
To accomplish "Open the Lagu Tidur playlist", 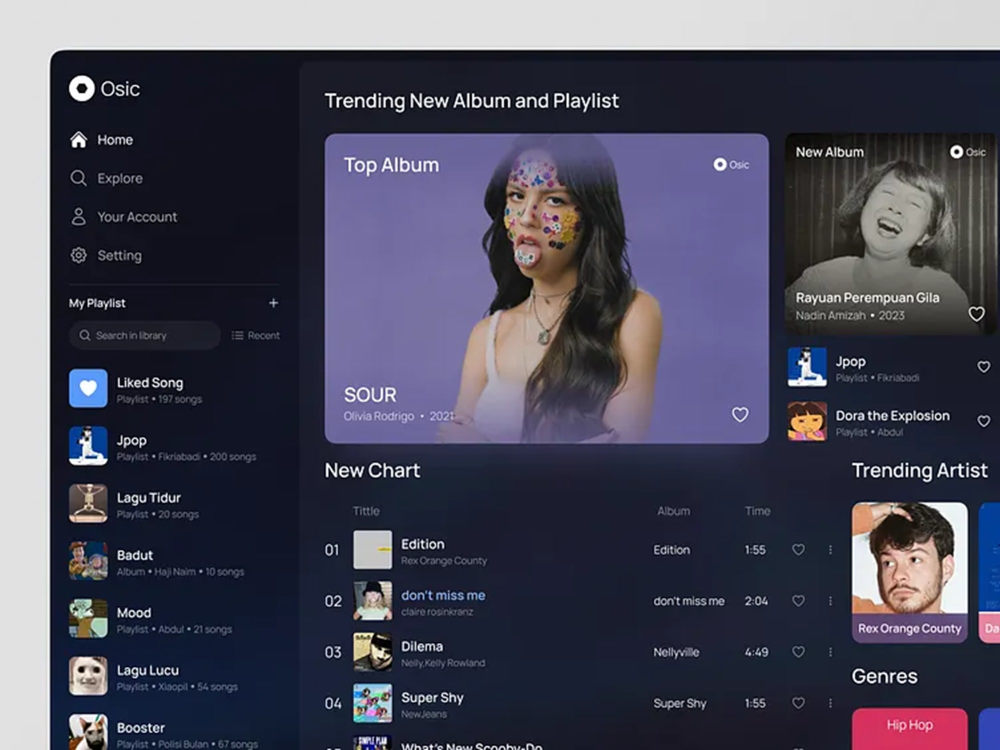I will pyautogui.click(x=174, y=503).
